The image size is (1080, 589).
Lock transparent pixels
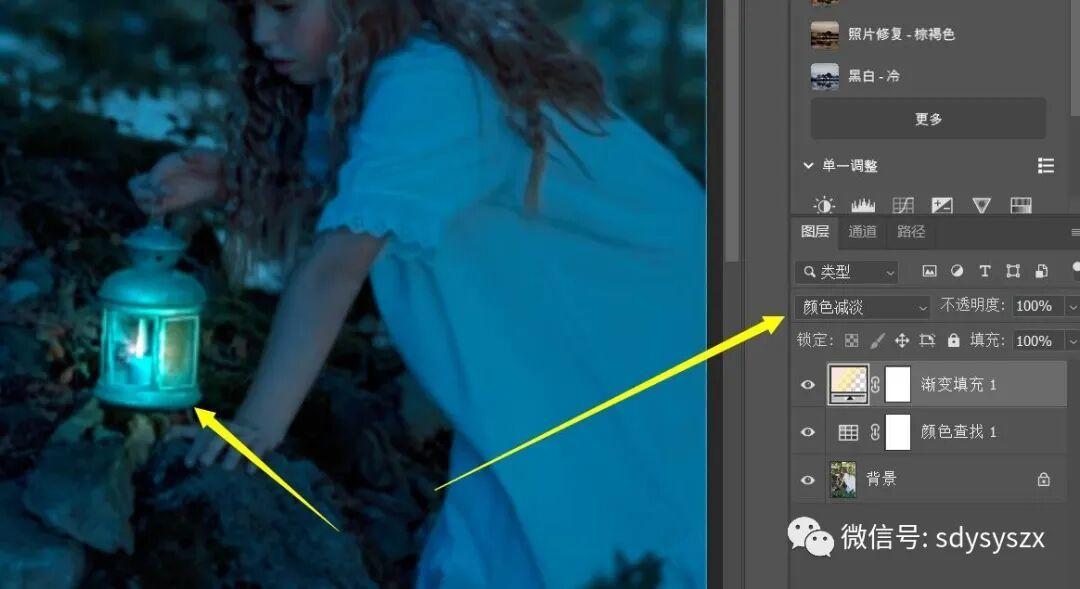(852, 340)
